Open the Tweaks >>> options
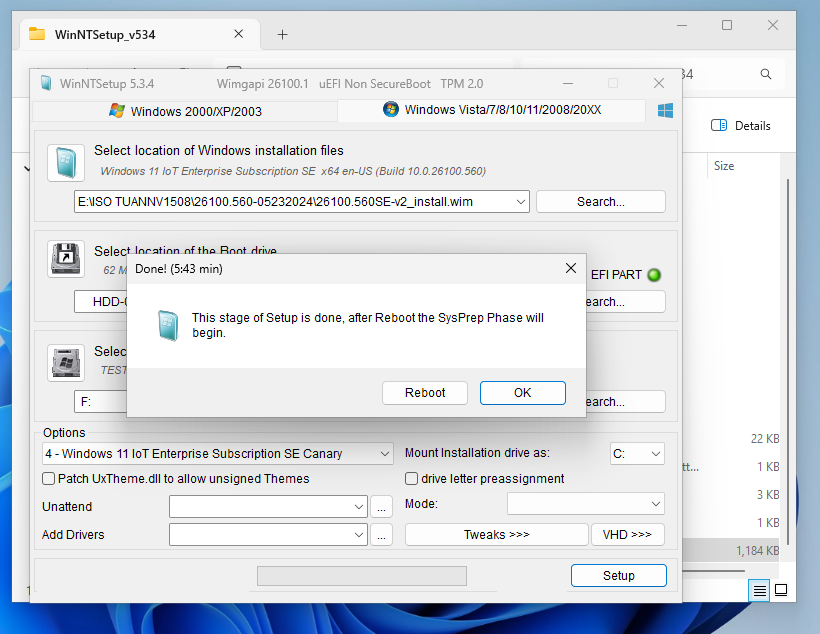 (496, 535)
